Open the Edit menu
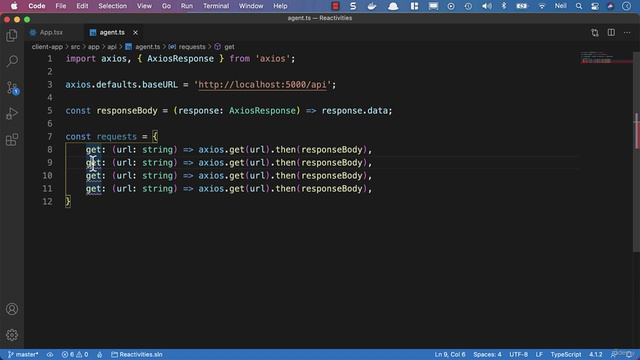The height and width of the screenshot is (360, 640). pyautogui.click(x=82, y=6)
